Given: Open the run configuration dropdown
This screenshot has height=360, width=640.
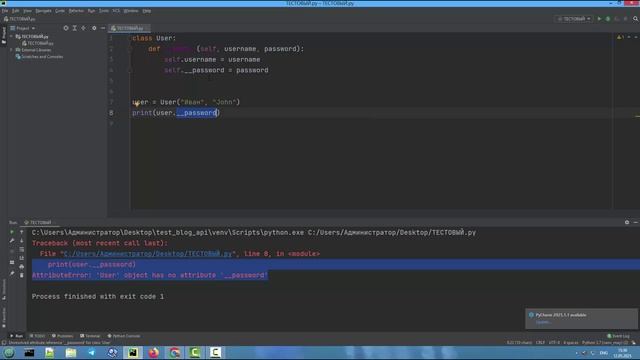Looking at the screenshot, I should click(x=574, y=19).
